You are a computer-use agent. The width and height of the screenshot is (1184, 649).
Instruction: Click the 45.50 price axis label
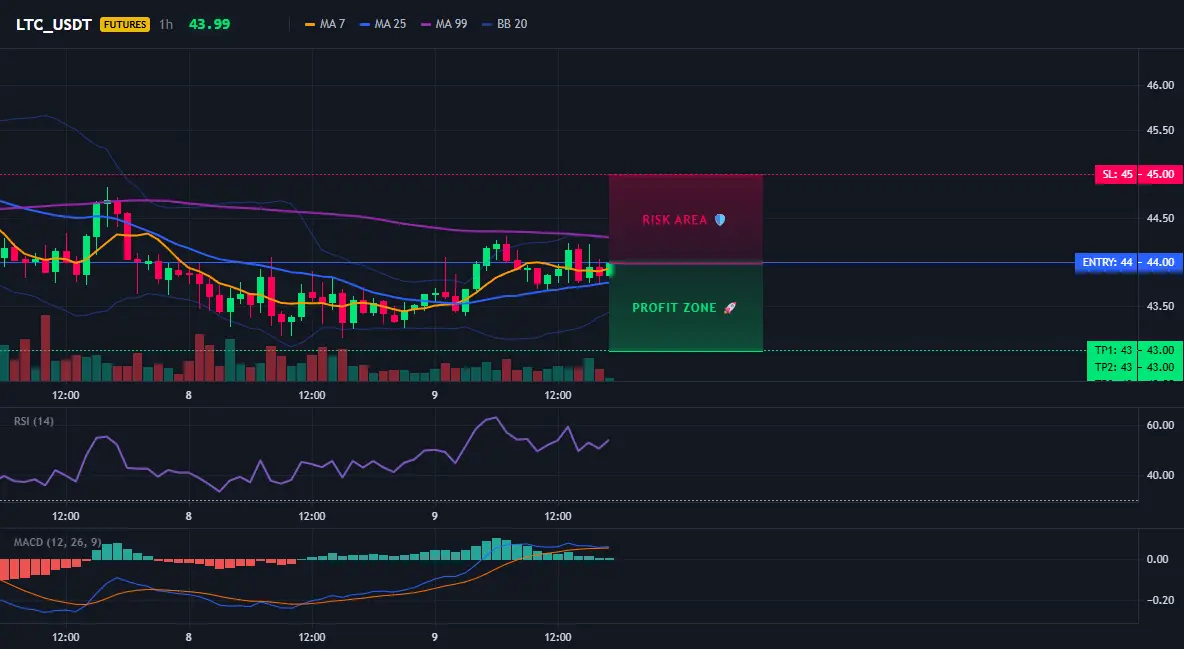(1161, 130)
